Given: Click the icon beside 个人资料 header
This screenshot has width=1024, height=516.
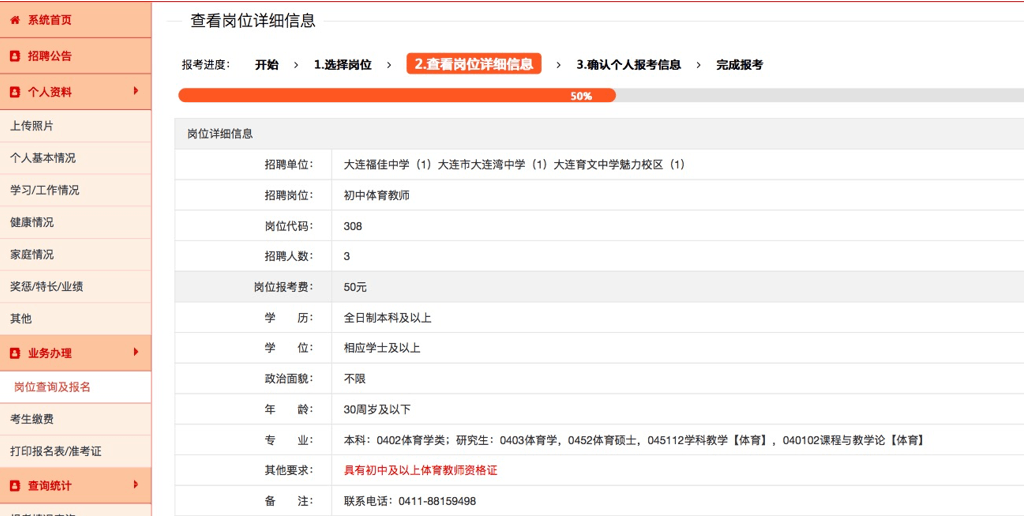Looking at the screenshot, I should 15,92.
